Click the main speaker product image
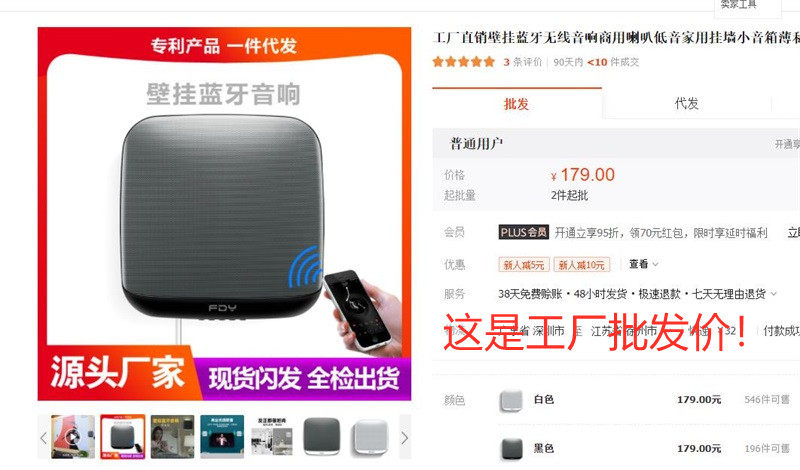Image resolution: width=800 pixels, height=470 pixels. (224, 214)
